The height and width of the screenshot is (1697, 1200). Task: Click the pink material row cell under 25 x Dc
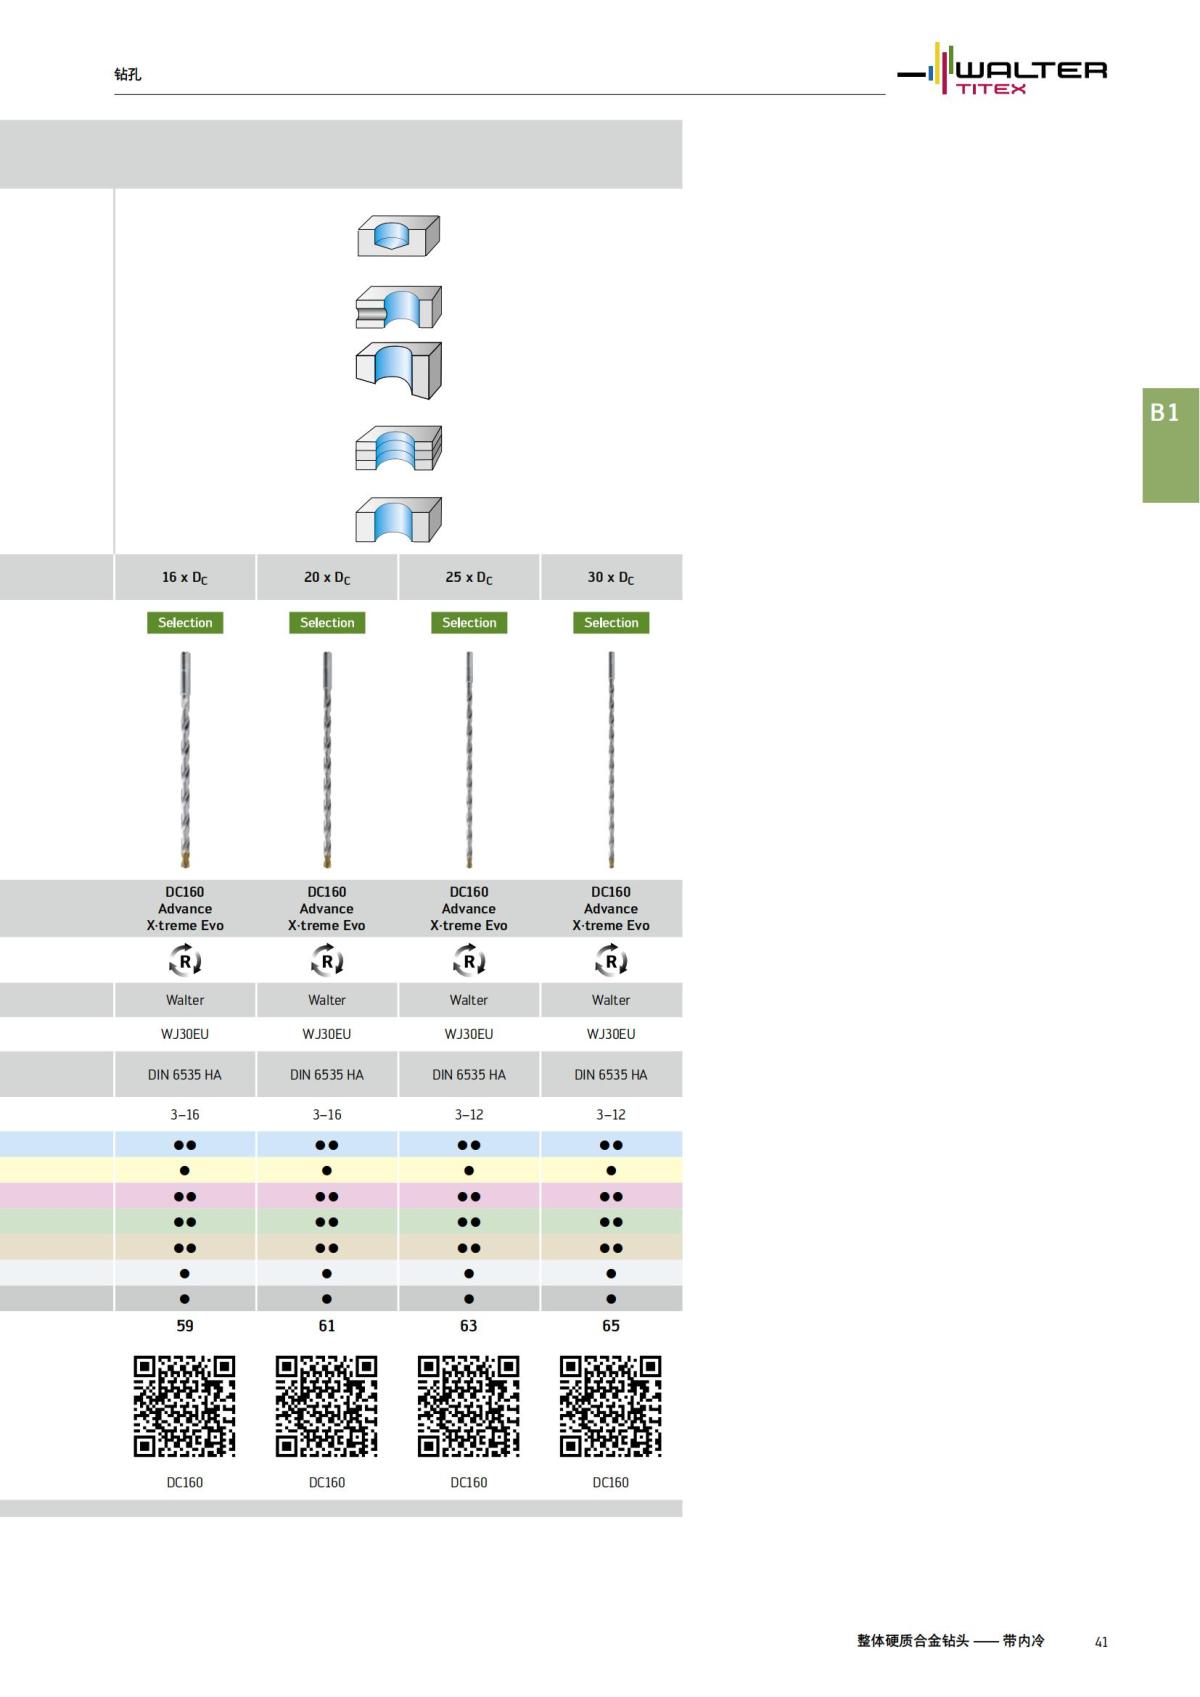point(469,1196)
